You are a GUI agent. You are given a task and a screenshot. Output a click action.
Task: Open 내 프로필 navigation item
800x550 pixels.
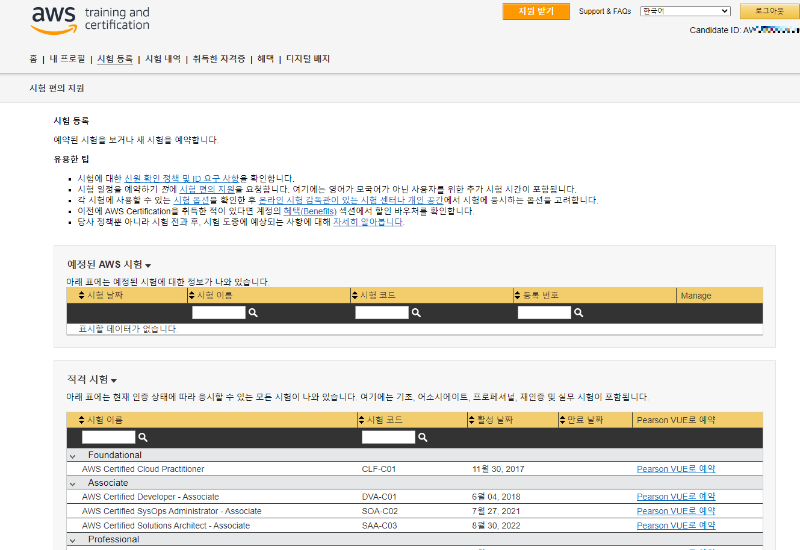(x=67, y=59)
